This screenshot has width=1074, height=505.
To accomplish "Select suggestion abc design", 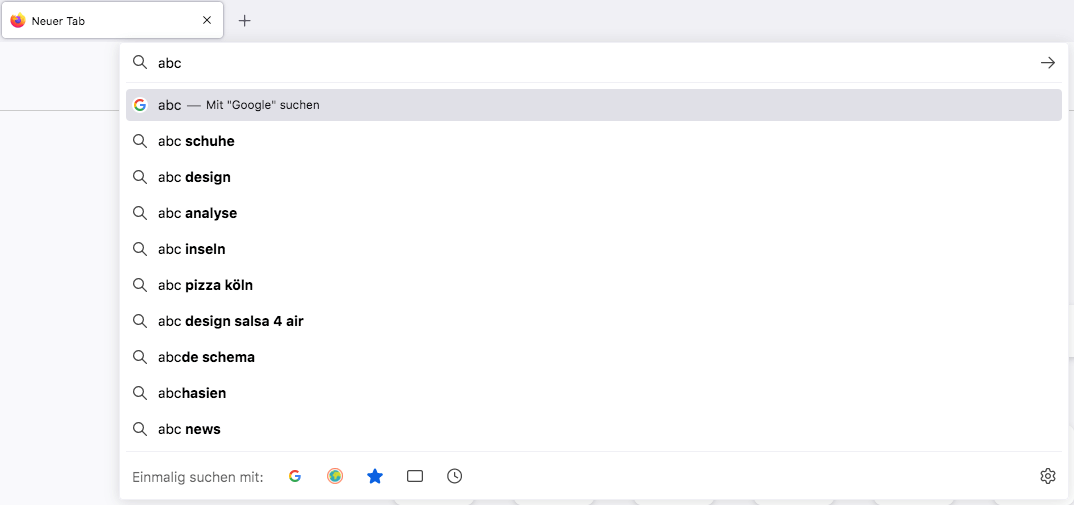I will (594, 177).
